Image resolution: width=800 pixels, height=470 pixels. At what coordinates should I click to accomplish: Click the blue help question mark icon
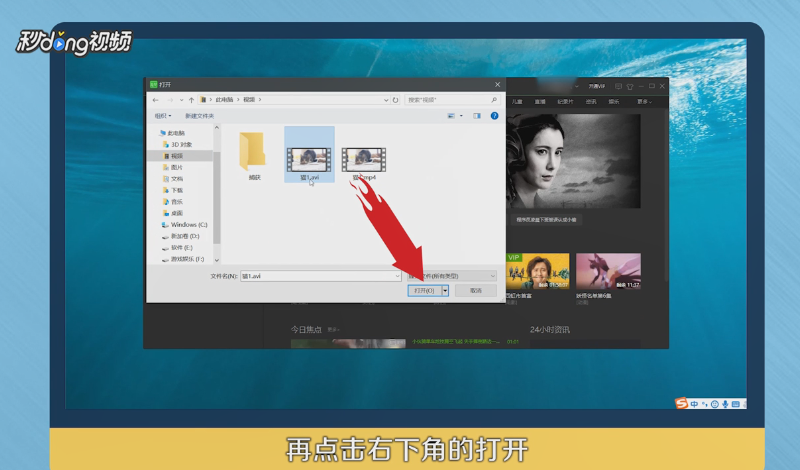point(494,116)
